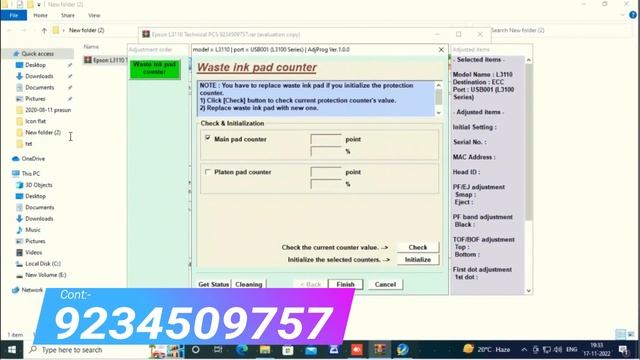
Task: Open Videos under This PC
Action: tap(33, 252)
